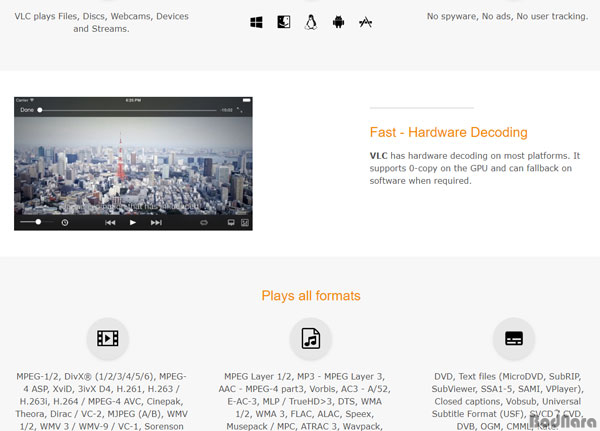Click the text 'No spyware, No ads, No user tracking.'
600x431 pixels.
coord(507,16)
